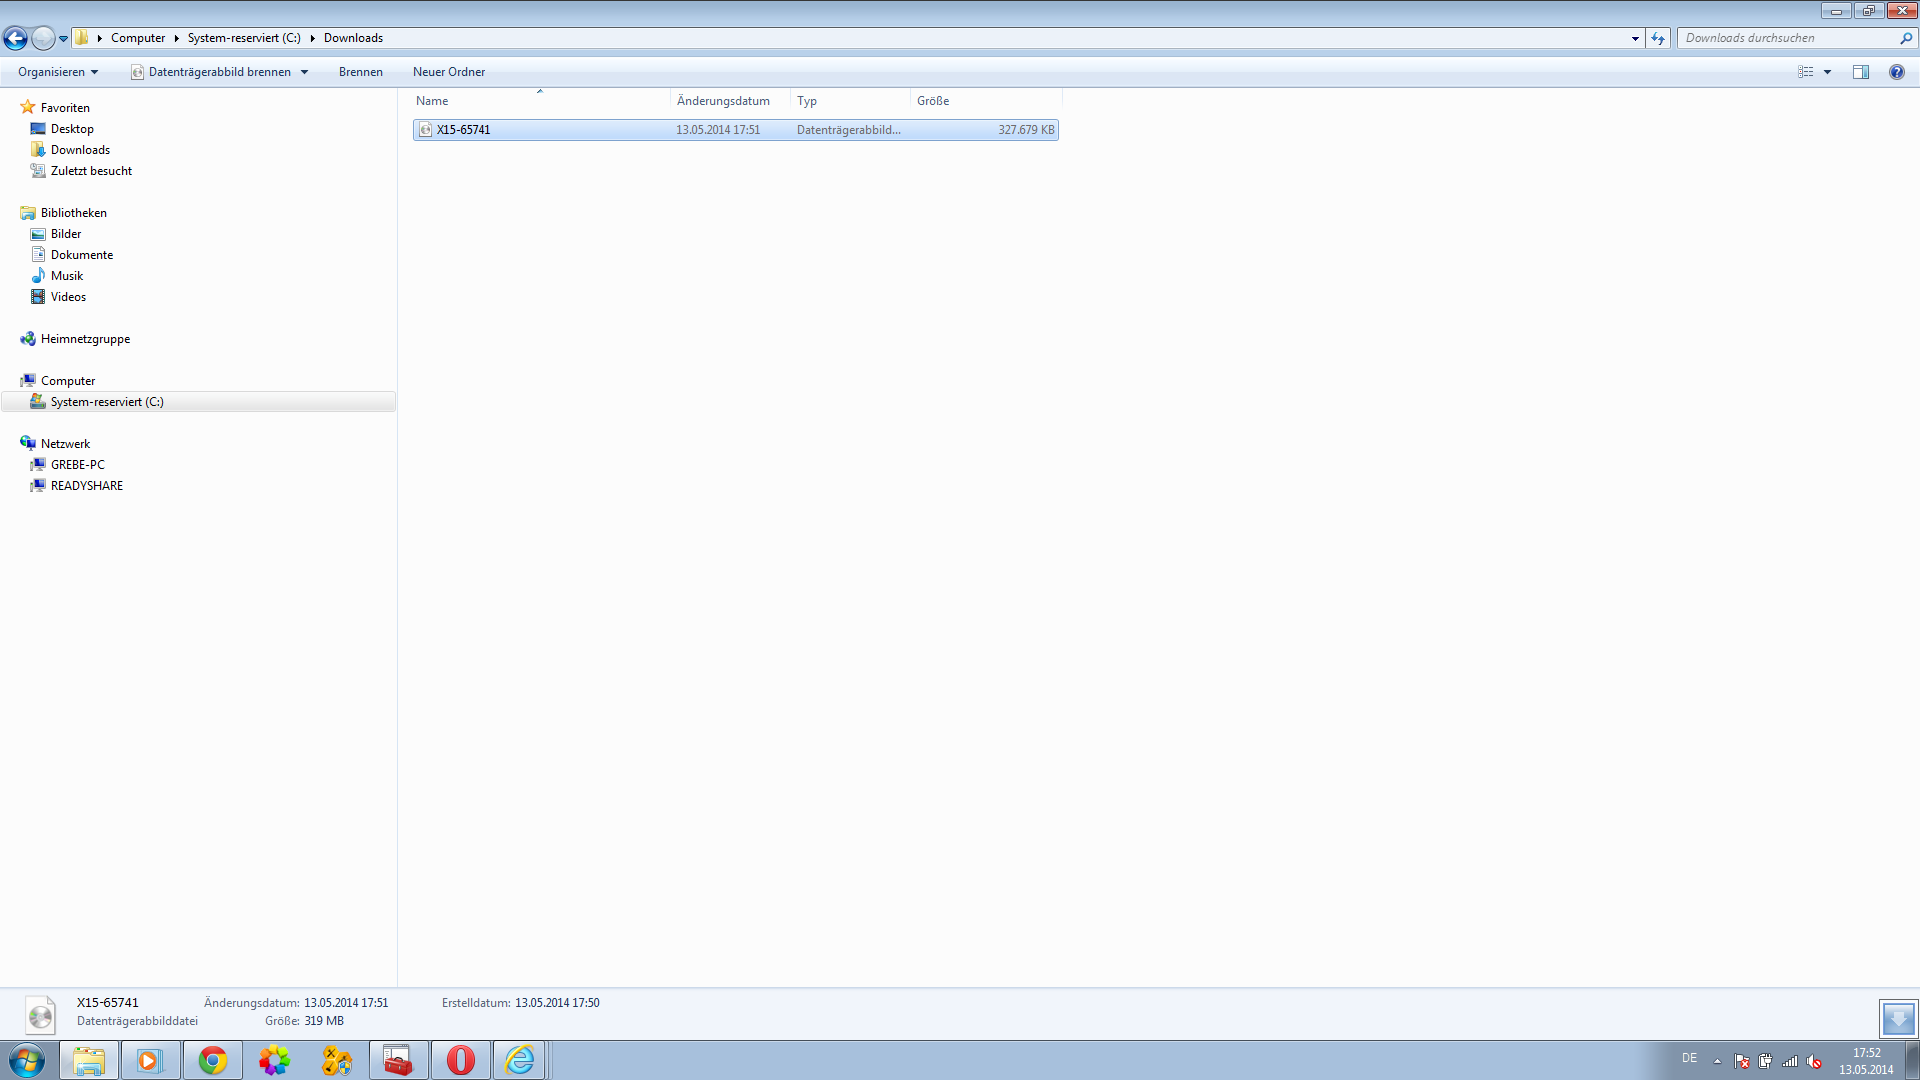Select the X15-65741 disc image file
The height and width of the screenshot is (1080, 1920).
[x=463, y=130]
